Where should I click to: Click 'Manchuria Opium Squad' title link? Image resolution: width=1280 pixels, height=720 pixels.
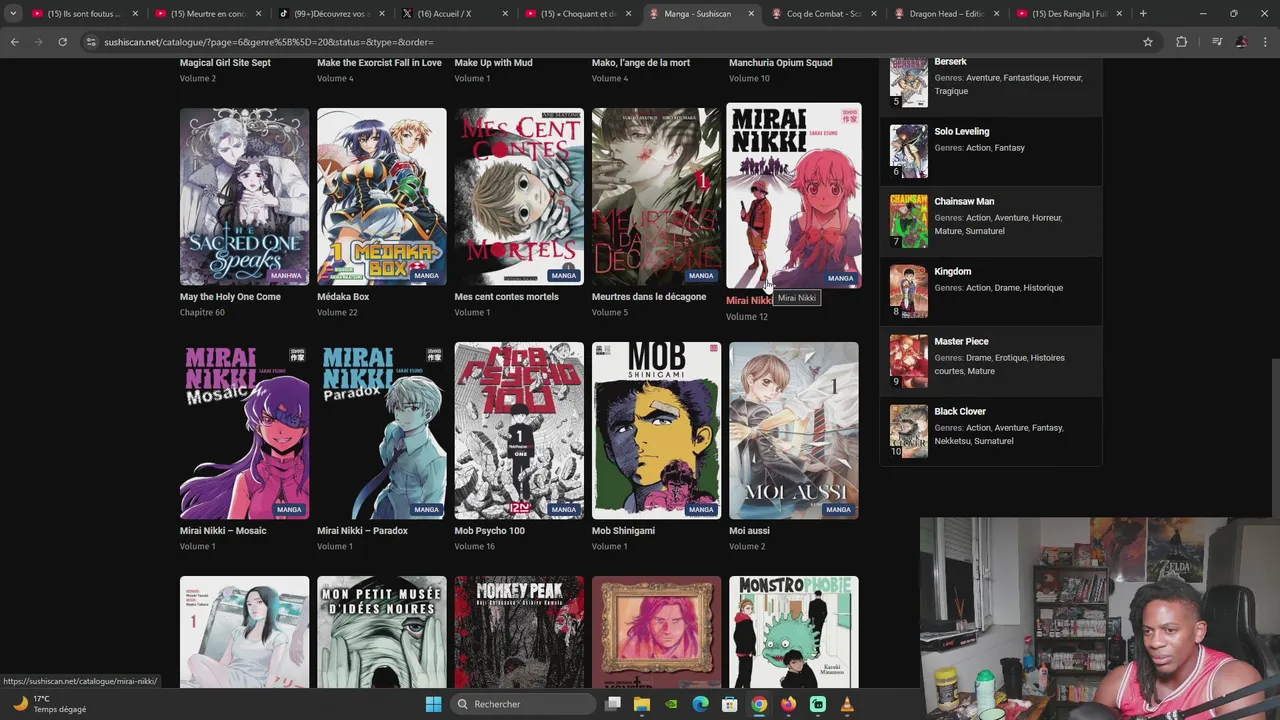pyautogui.click(x=780, y=63)
